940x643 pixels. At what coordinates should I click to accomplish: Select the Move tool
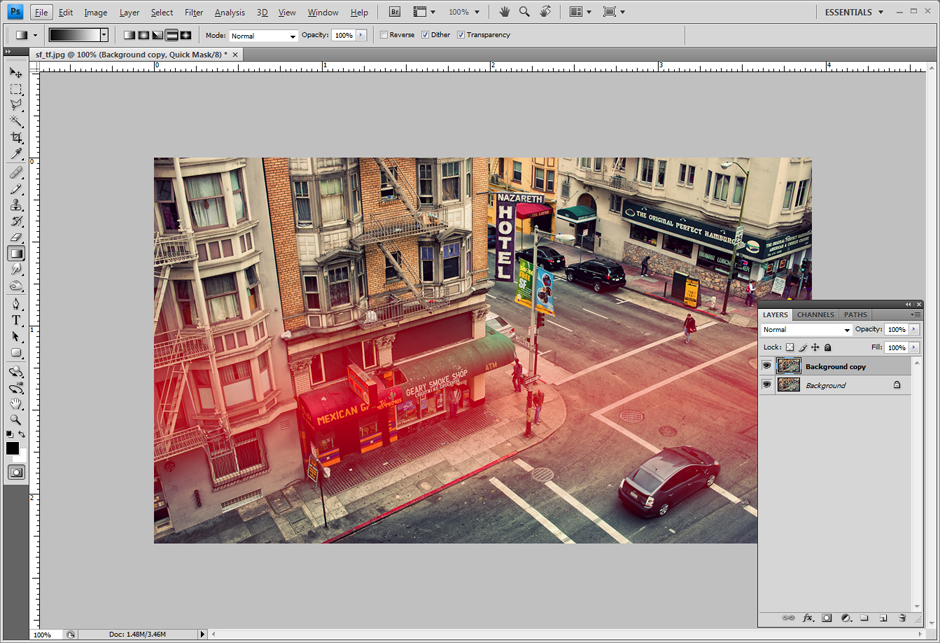click(x=16, y=73)
